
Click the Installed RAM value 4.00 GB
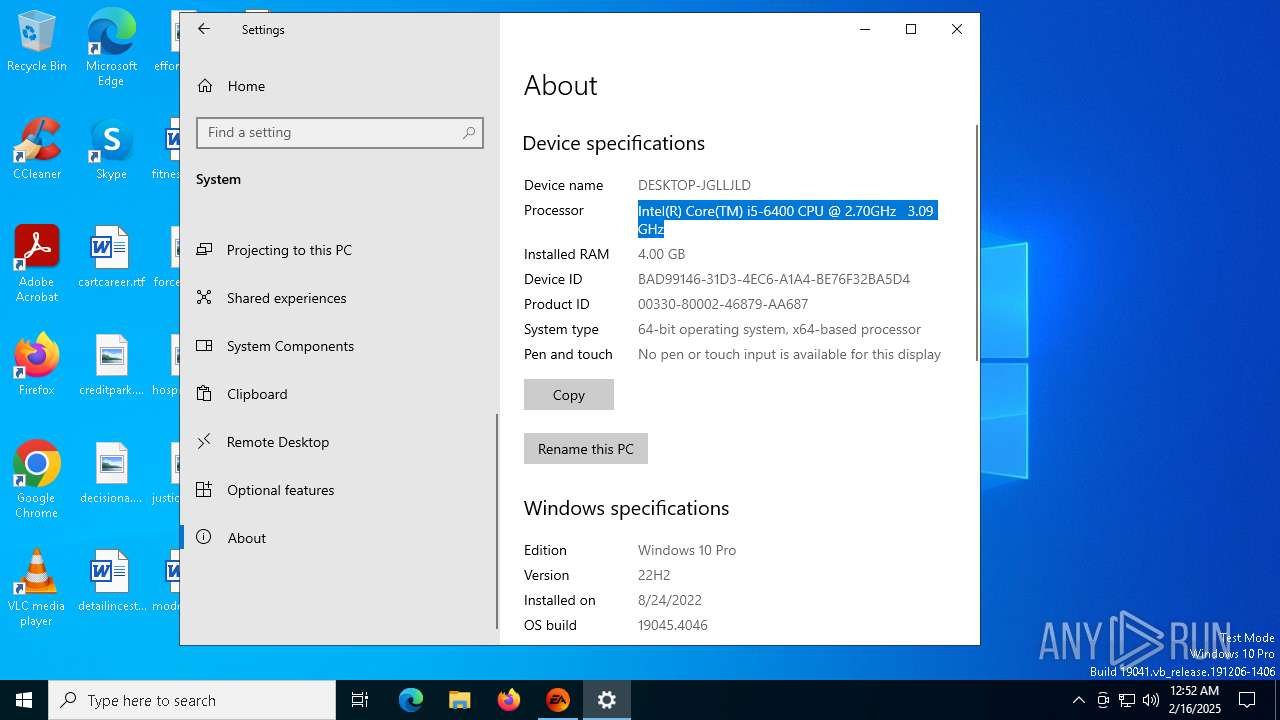[661, 254]
